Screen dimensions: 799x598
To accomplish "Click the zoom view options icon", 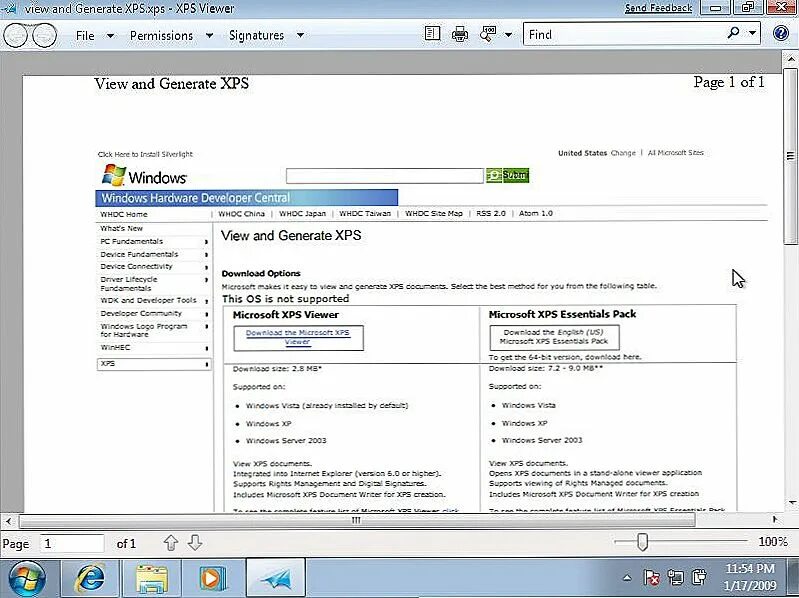I will (488, 34).
